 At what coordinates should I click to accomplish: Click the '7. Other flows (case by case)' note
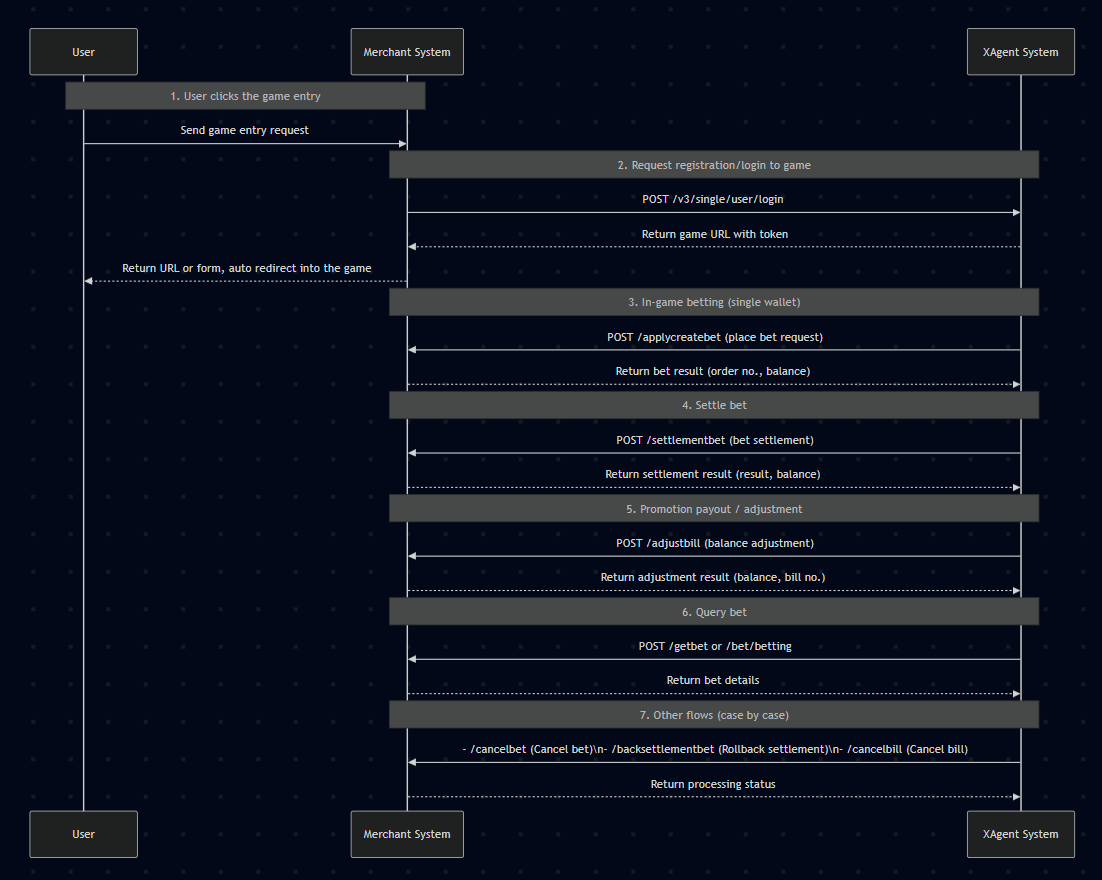point(714,715)
